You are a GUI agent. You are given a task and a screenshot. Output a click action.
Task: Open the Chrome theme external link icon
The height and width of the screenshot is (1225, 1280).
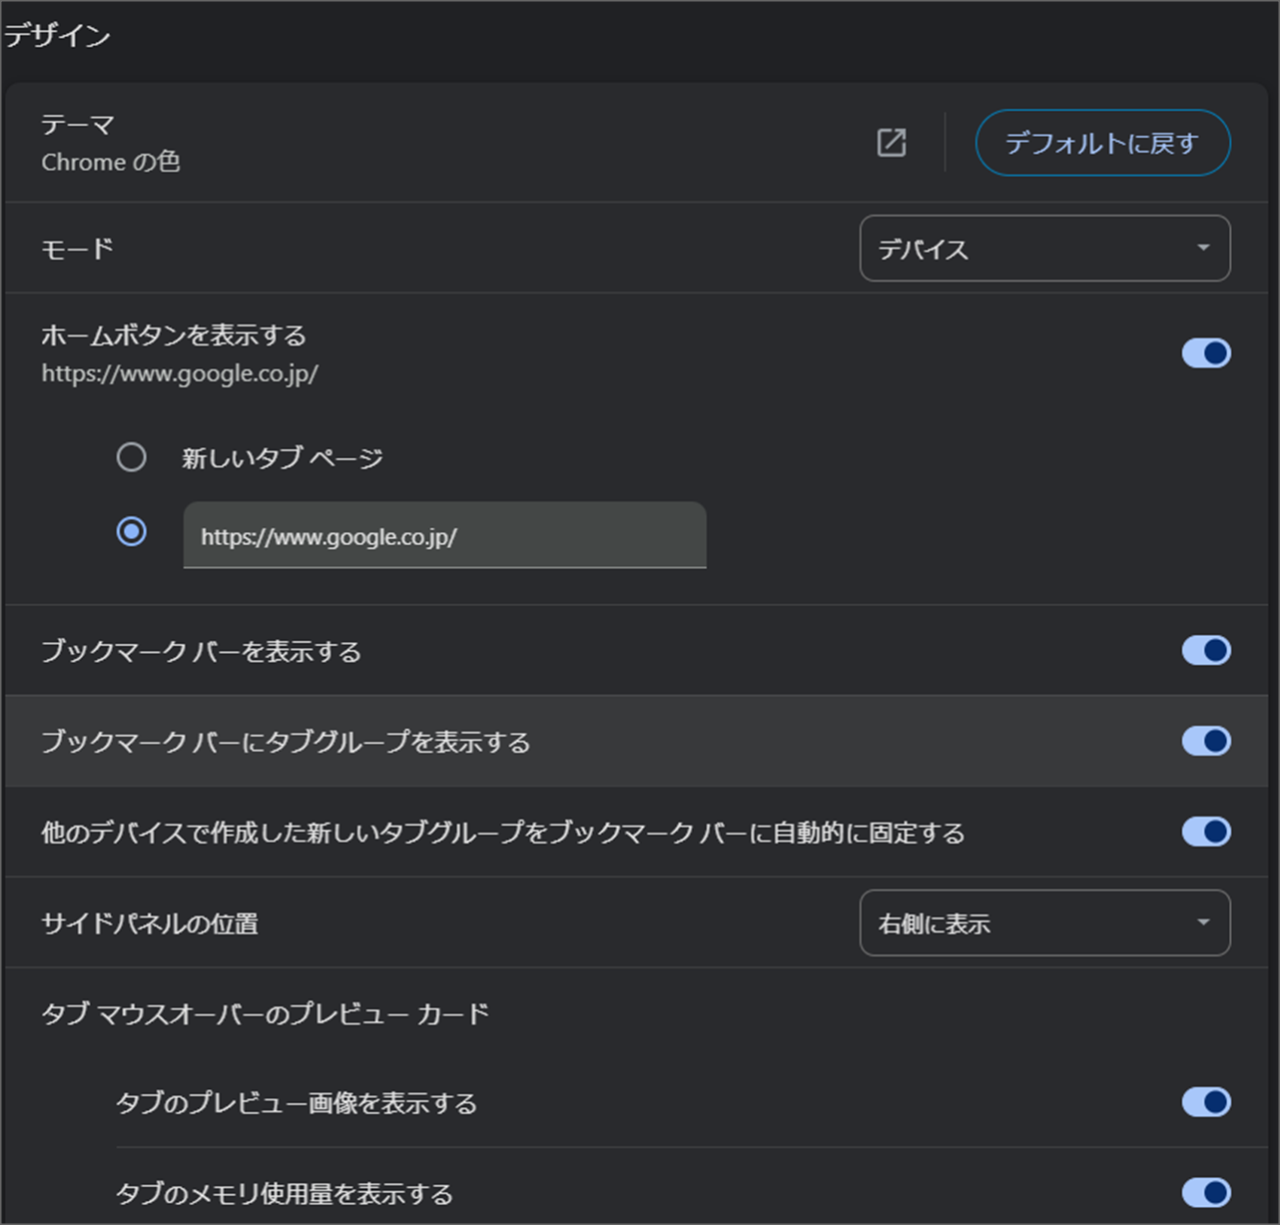(x=891, y=143)
